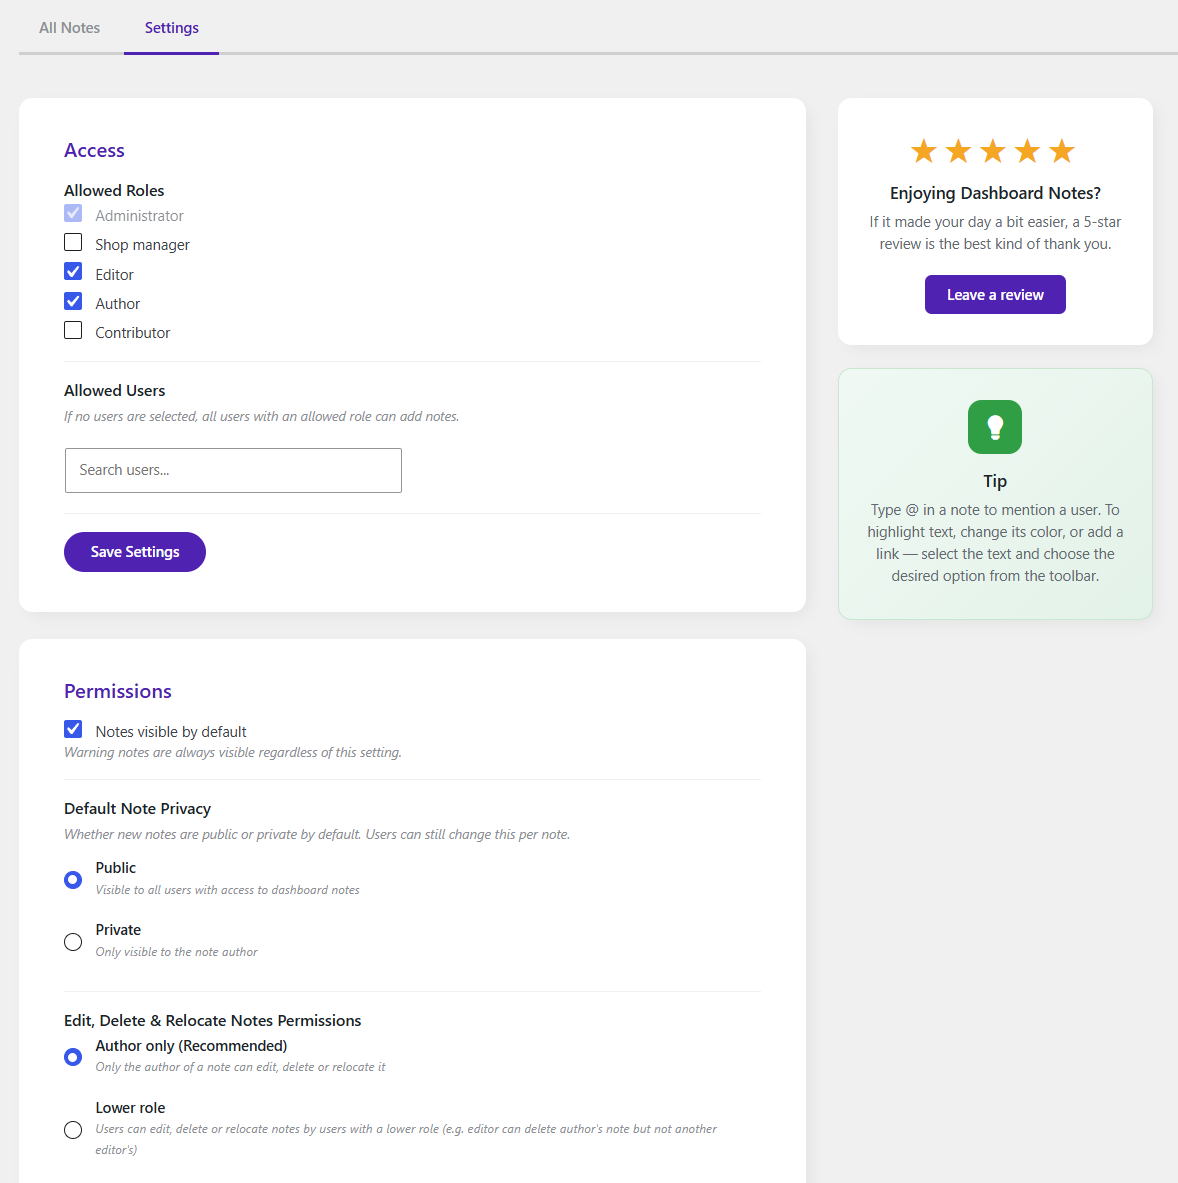Image resolution: width=1178 pixels, height=1183 pixels.
Task: Disable the Editor role checkbox
Action: [x=72, y=271]
